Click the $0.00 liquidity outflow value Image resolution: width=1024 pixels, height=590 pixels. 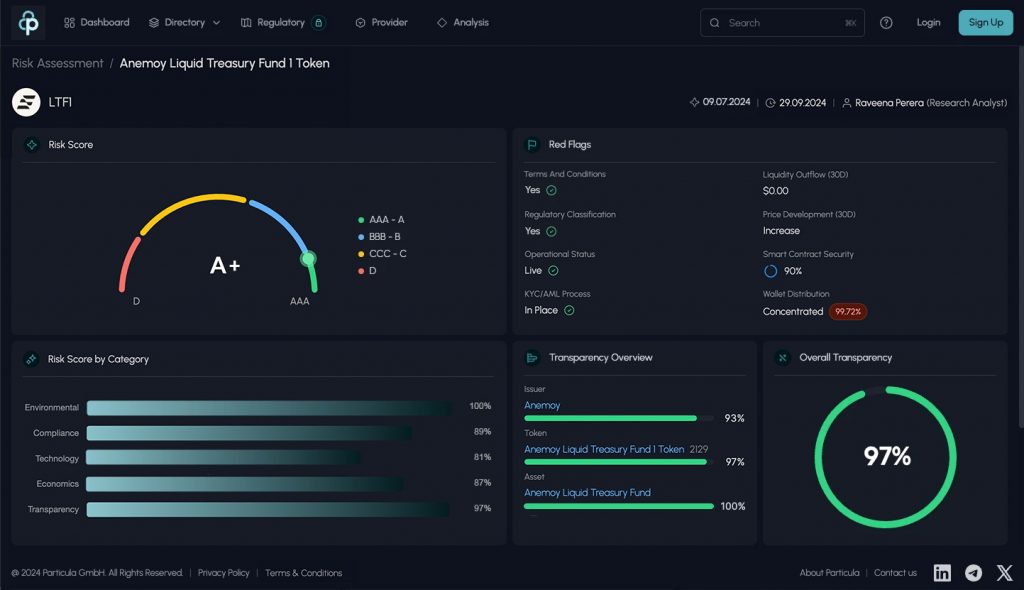pyautogui.click(x=776, y=191)
